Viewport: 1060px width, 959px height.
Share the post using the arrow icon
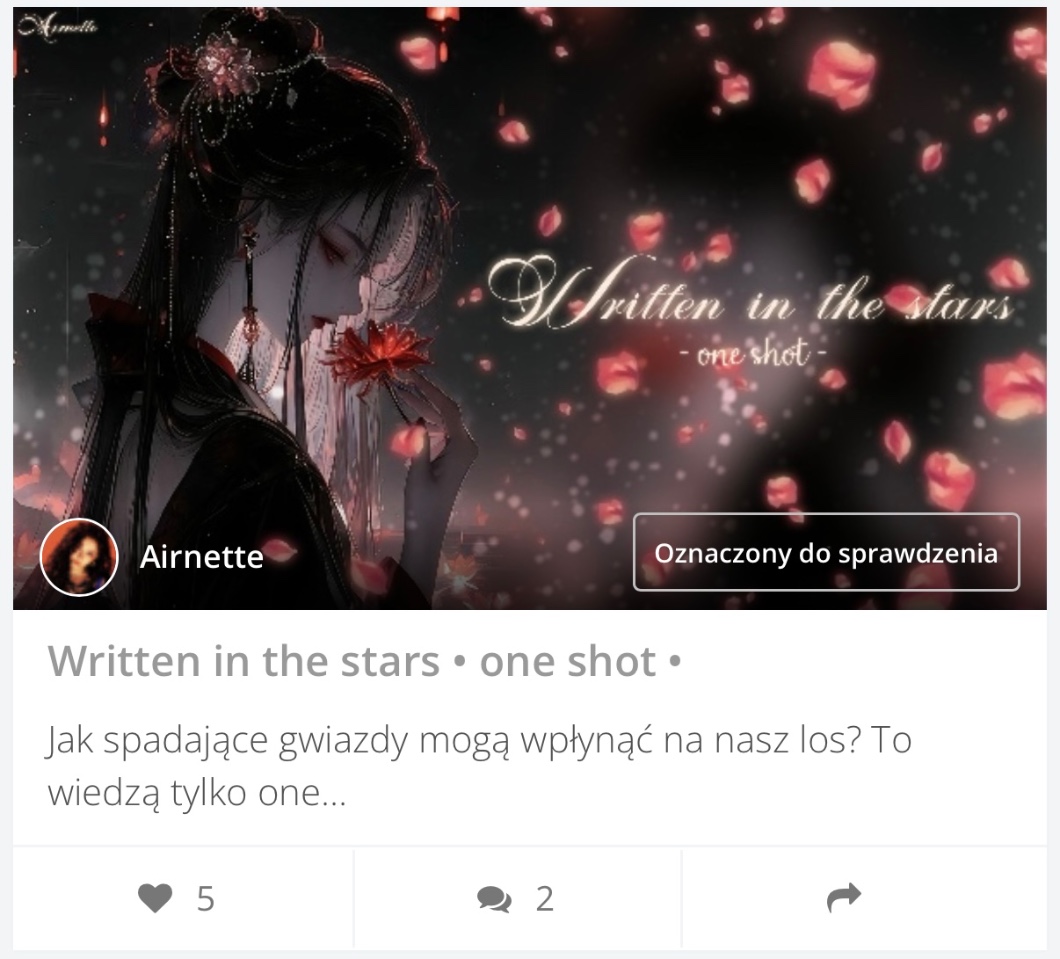(844, 897)
